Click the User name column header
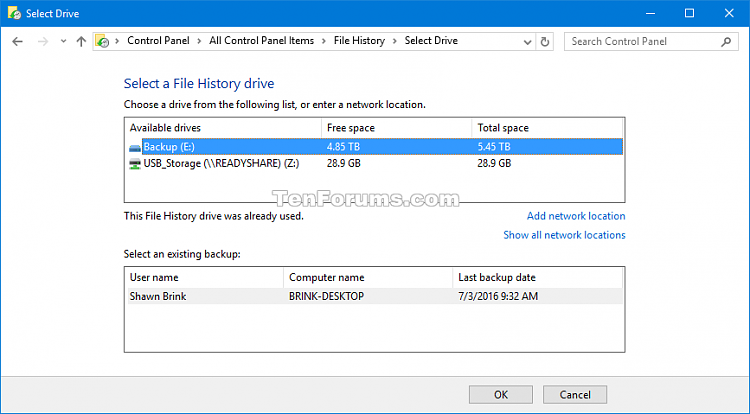750x414 pixels. click(x=204, y=277)
